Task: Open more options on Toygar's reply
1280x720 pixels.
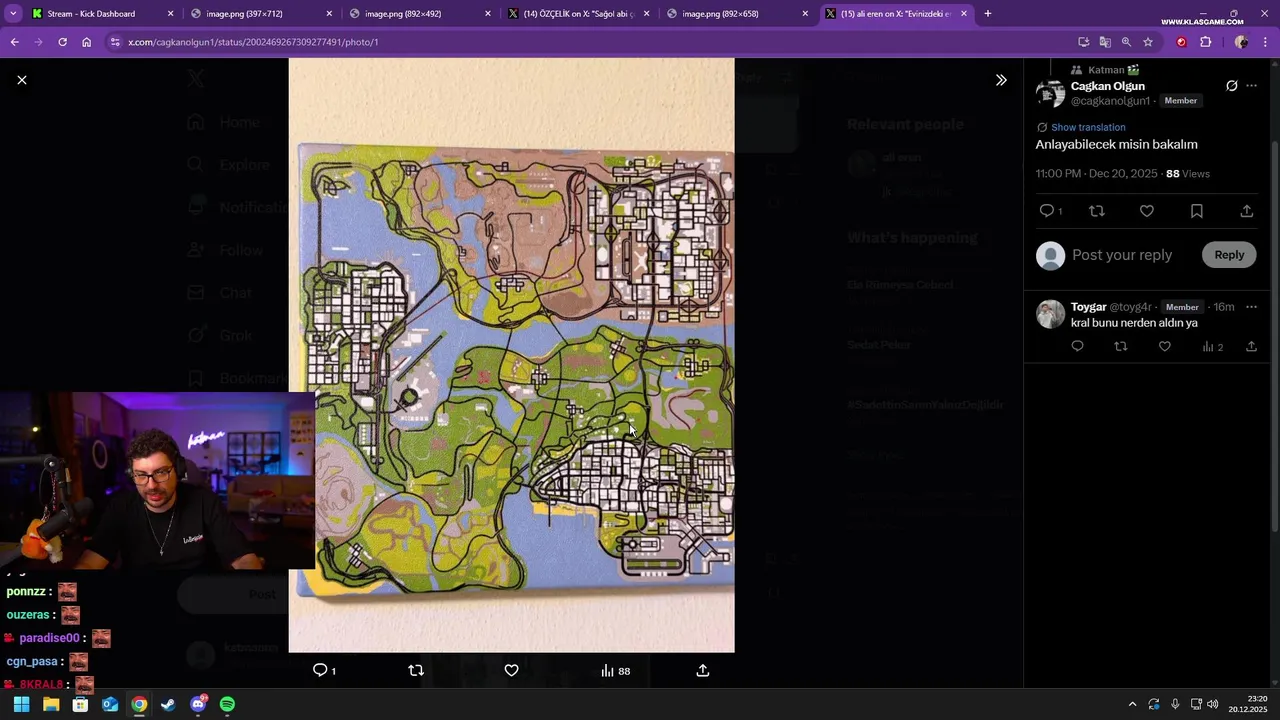Action: point(1251,307)
